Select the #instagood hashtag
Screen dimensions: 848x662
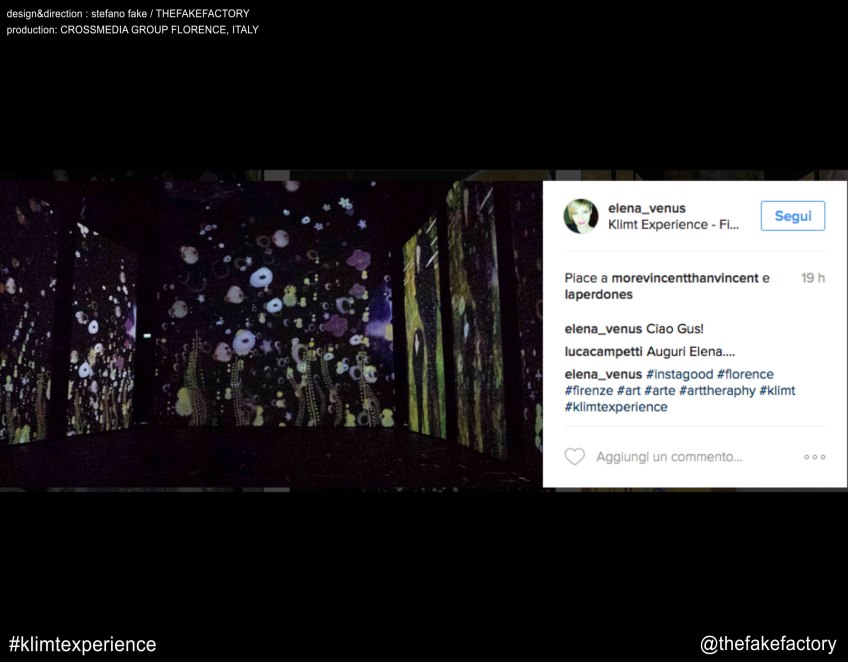pos(679,374)
